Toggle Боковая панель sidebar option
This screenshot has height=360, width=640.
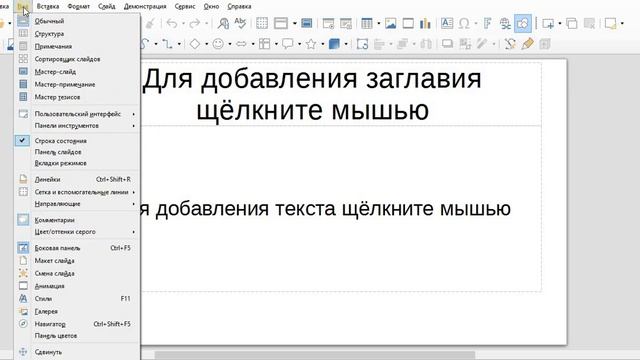pyautogui.click(x=77, y=248)
